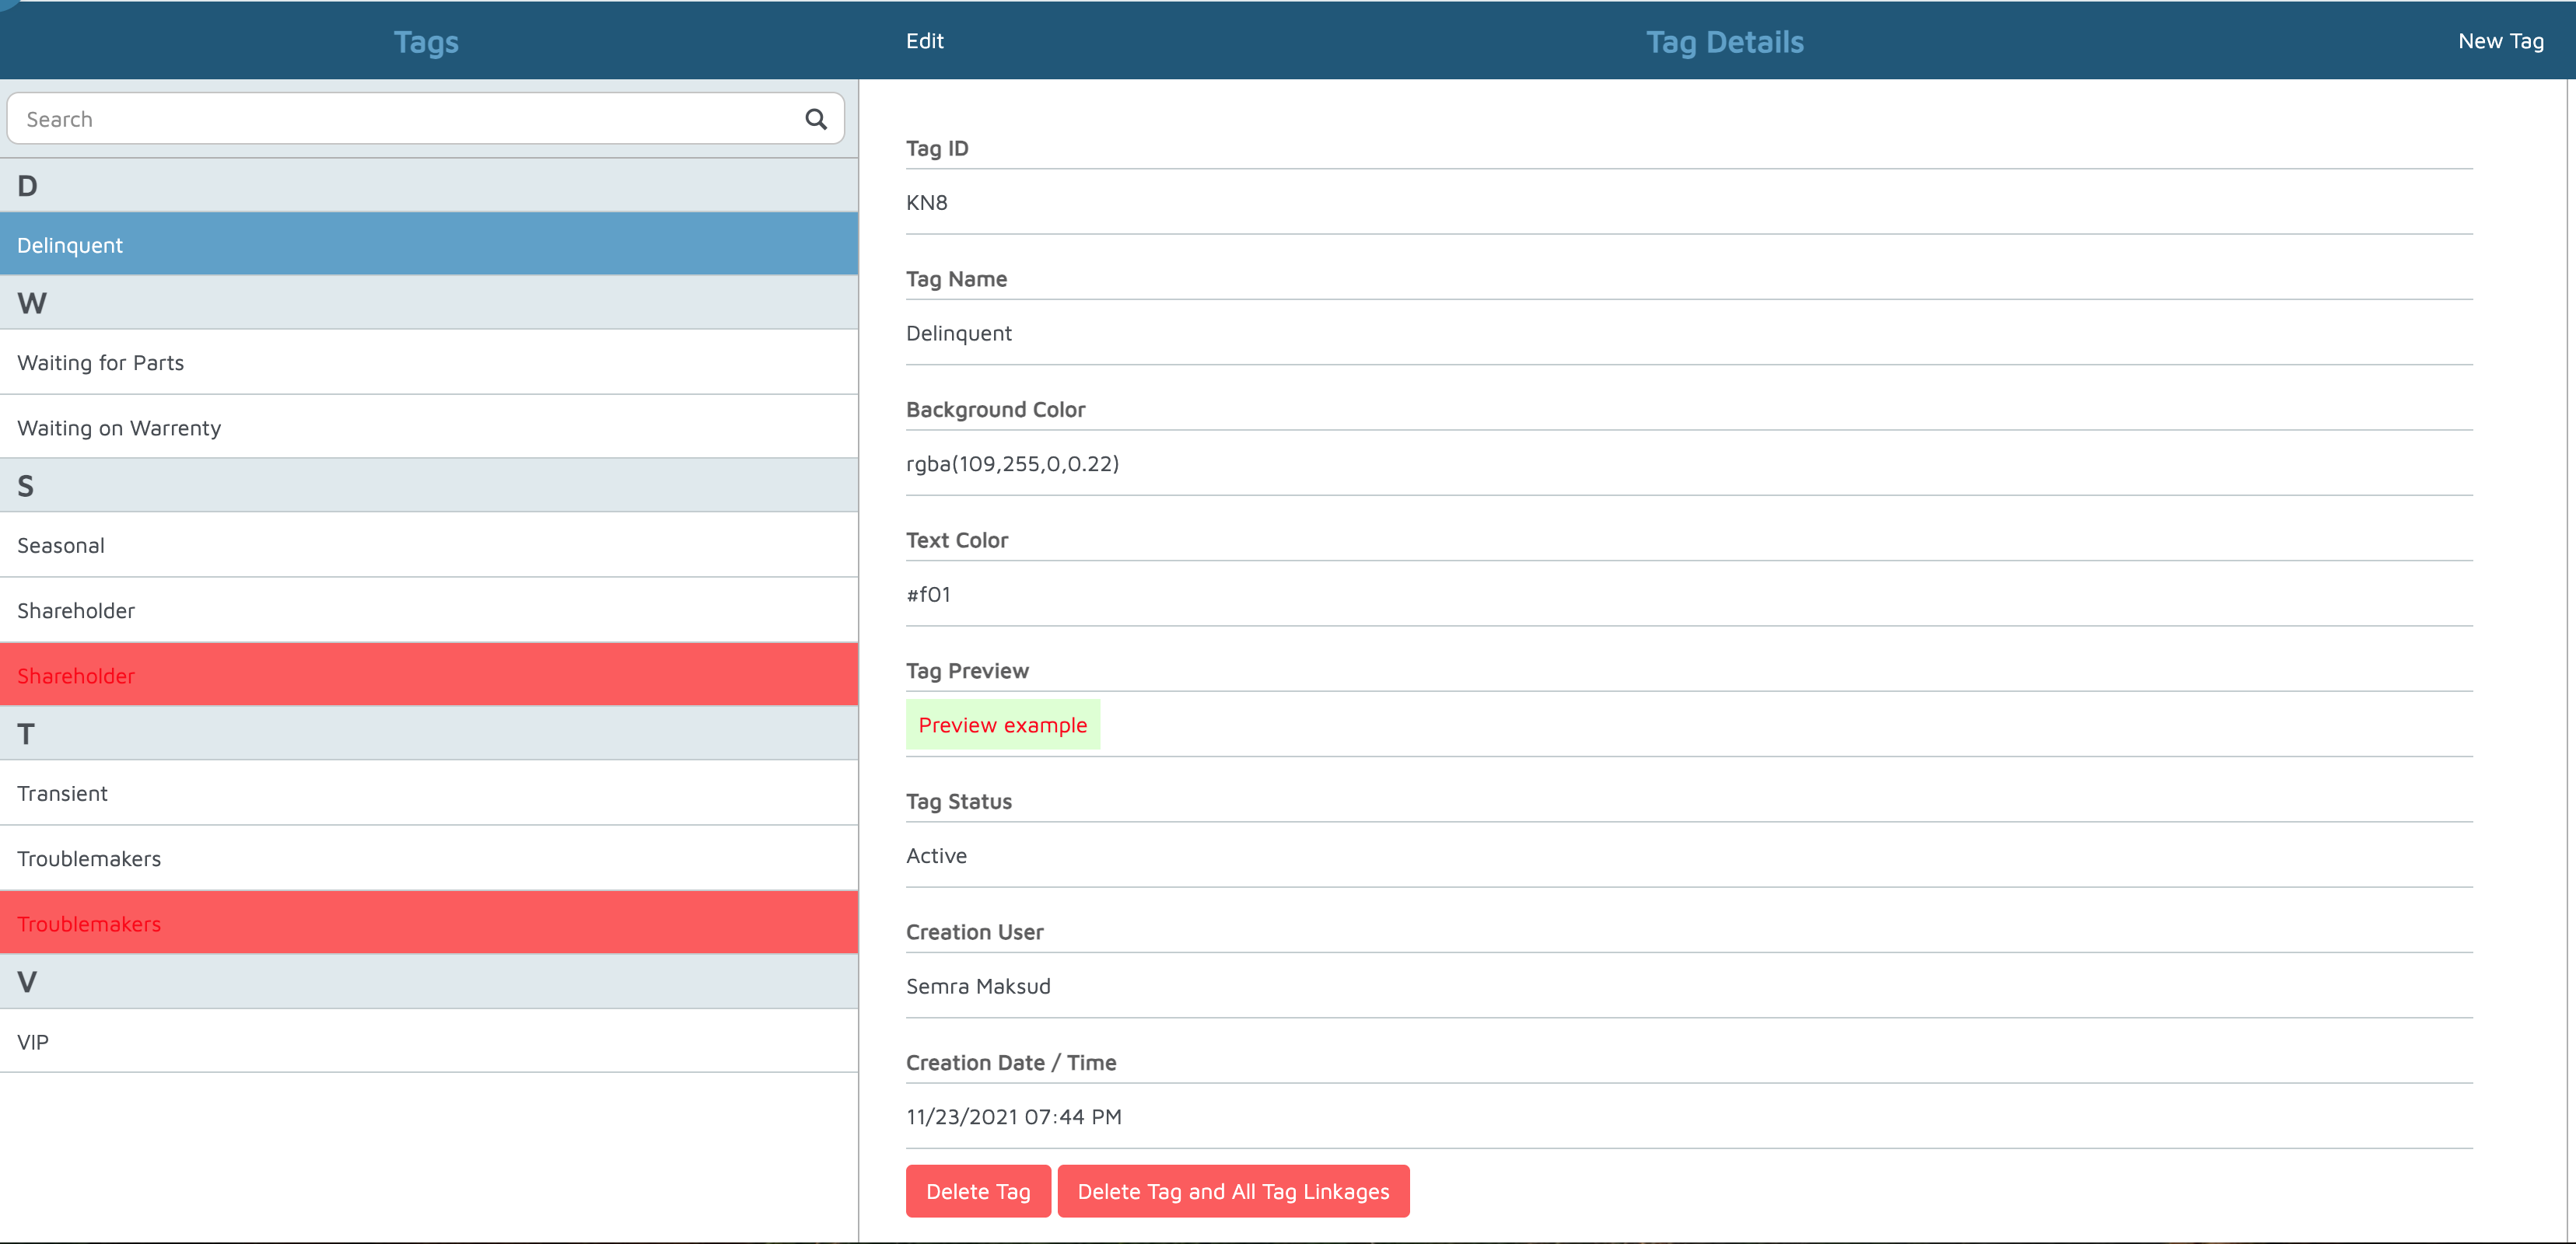Click into the Search tags field
The height and width of the screenshot is (1244, 2576).
click(x=400, y=119)
